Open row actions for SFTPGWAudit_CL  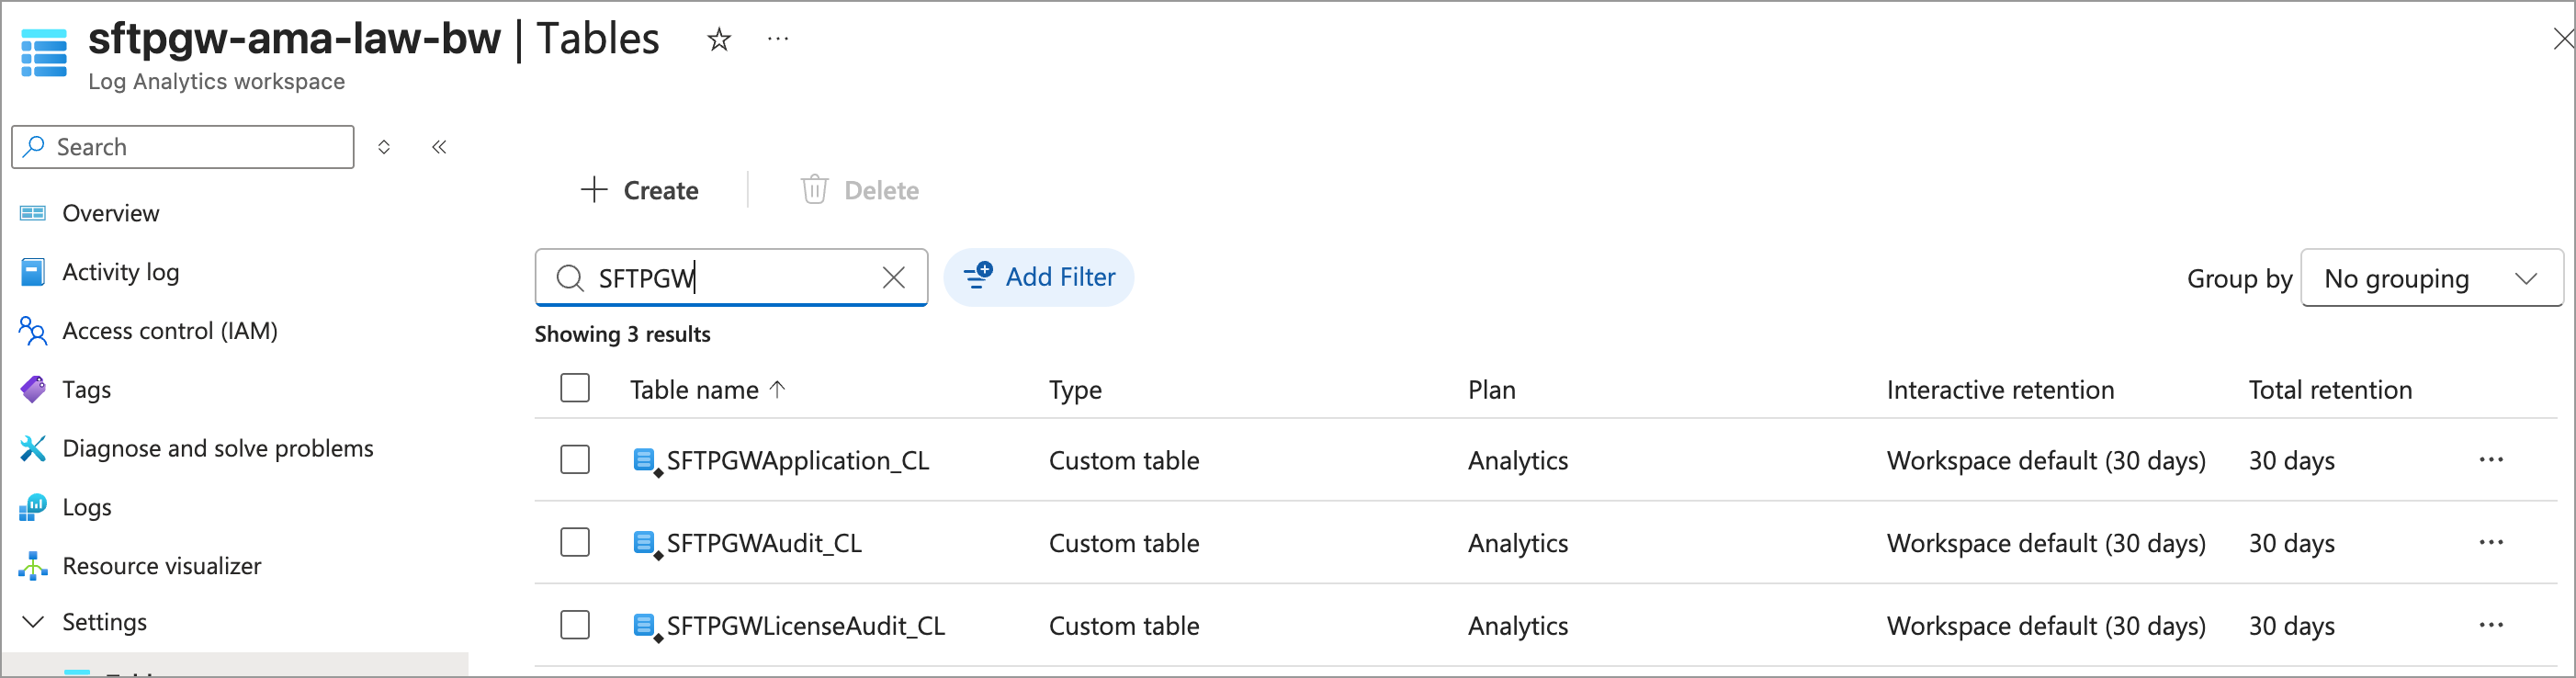(2491, 543)
